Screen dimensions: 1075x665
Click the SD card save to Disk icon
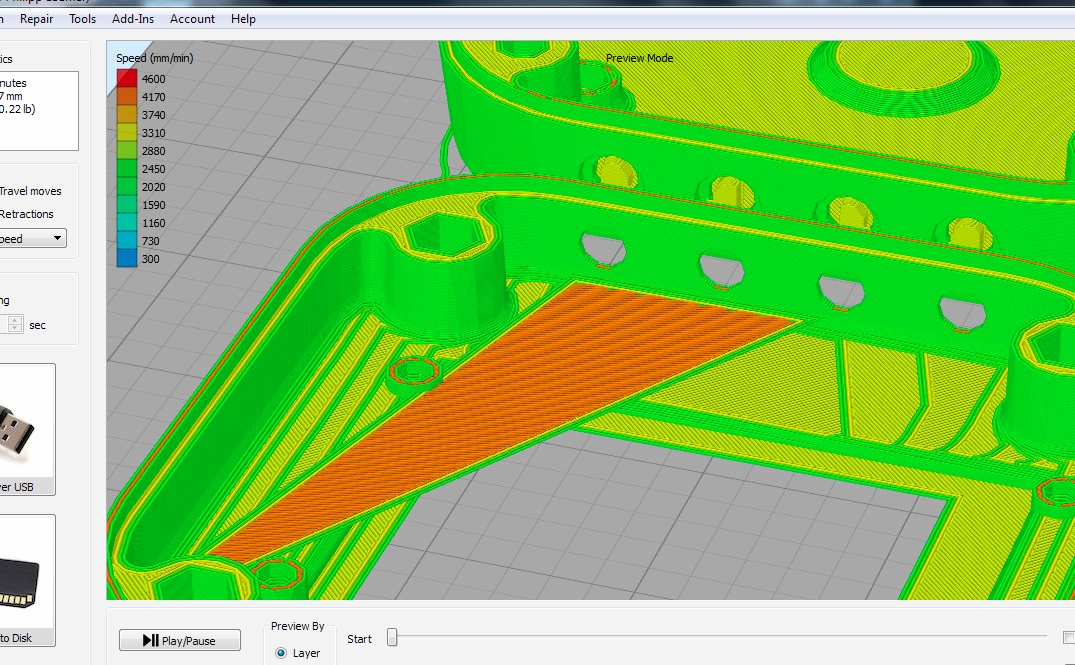point(26,580)
